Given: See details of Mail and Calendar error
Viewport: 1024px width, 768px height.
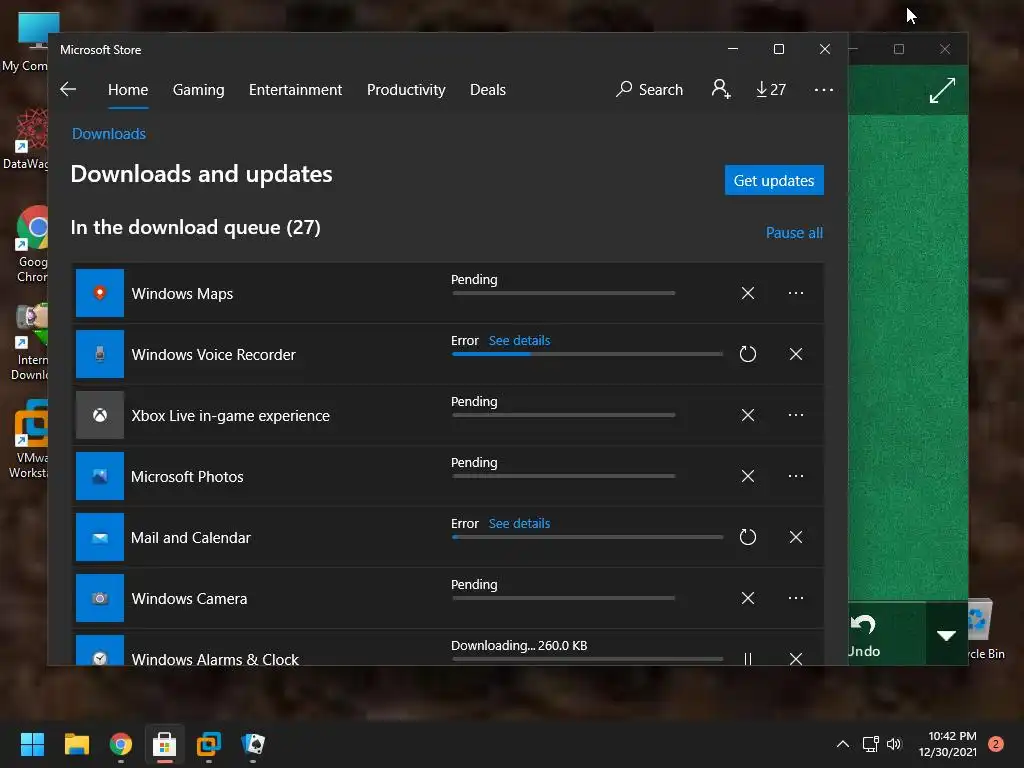Looking at the screenshot, I should pos(519,523).
